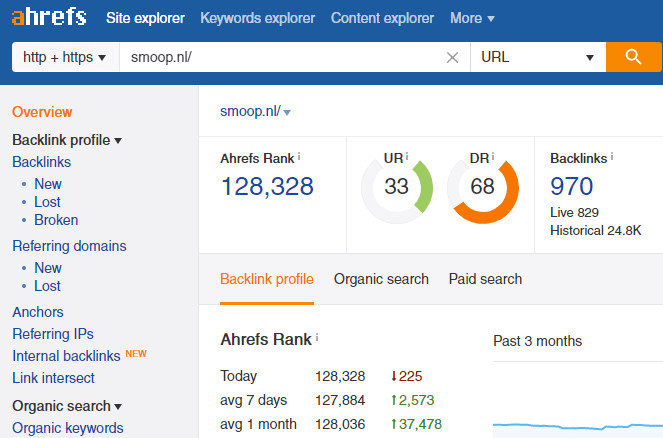Open the Ahrefs Rank info tooltip icon
This screenshot has height=438, width=663.
pyautogui.click(x=299, y=157)
